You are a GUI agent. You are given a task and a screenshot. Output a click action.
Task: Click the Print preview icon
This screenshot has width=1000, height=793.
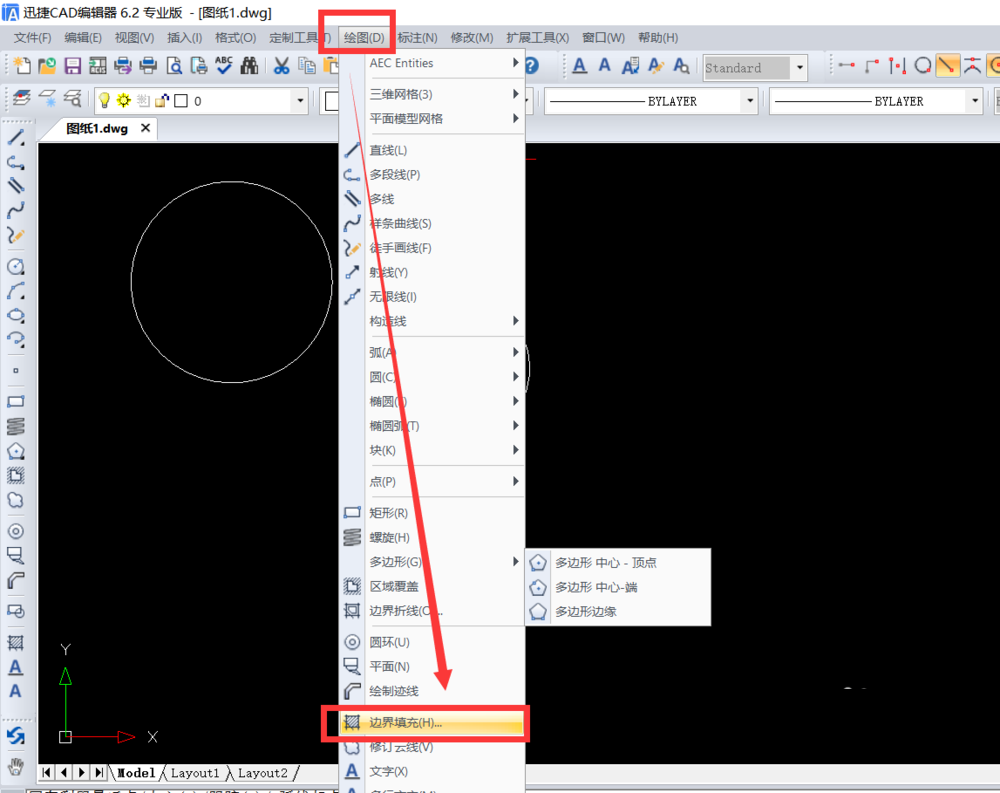coord(174,66)
